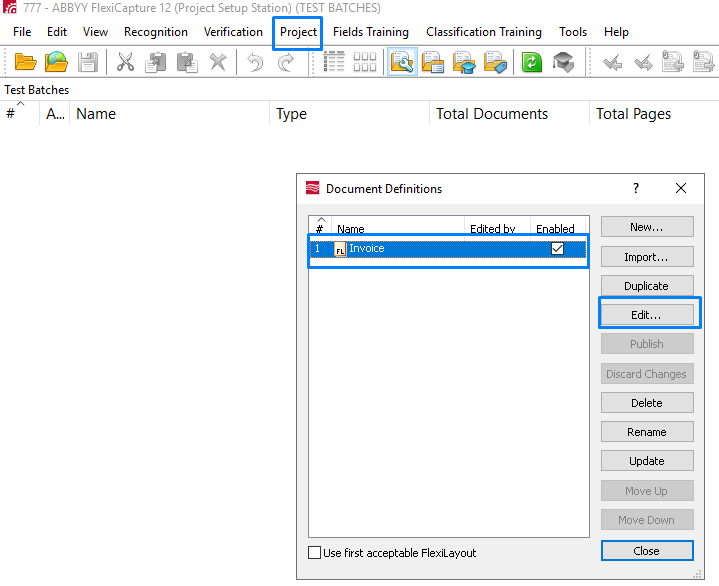The height and width of the screenshot is (586, 719).
Task: Click the Import... button
Action: (x=647, y=257)
